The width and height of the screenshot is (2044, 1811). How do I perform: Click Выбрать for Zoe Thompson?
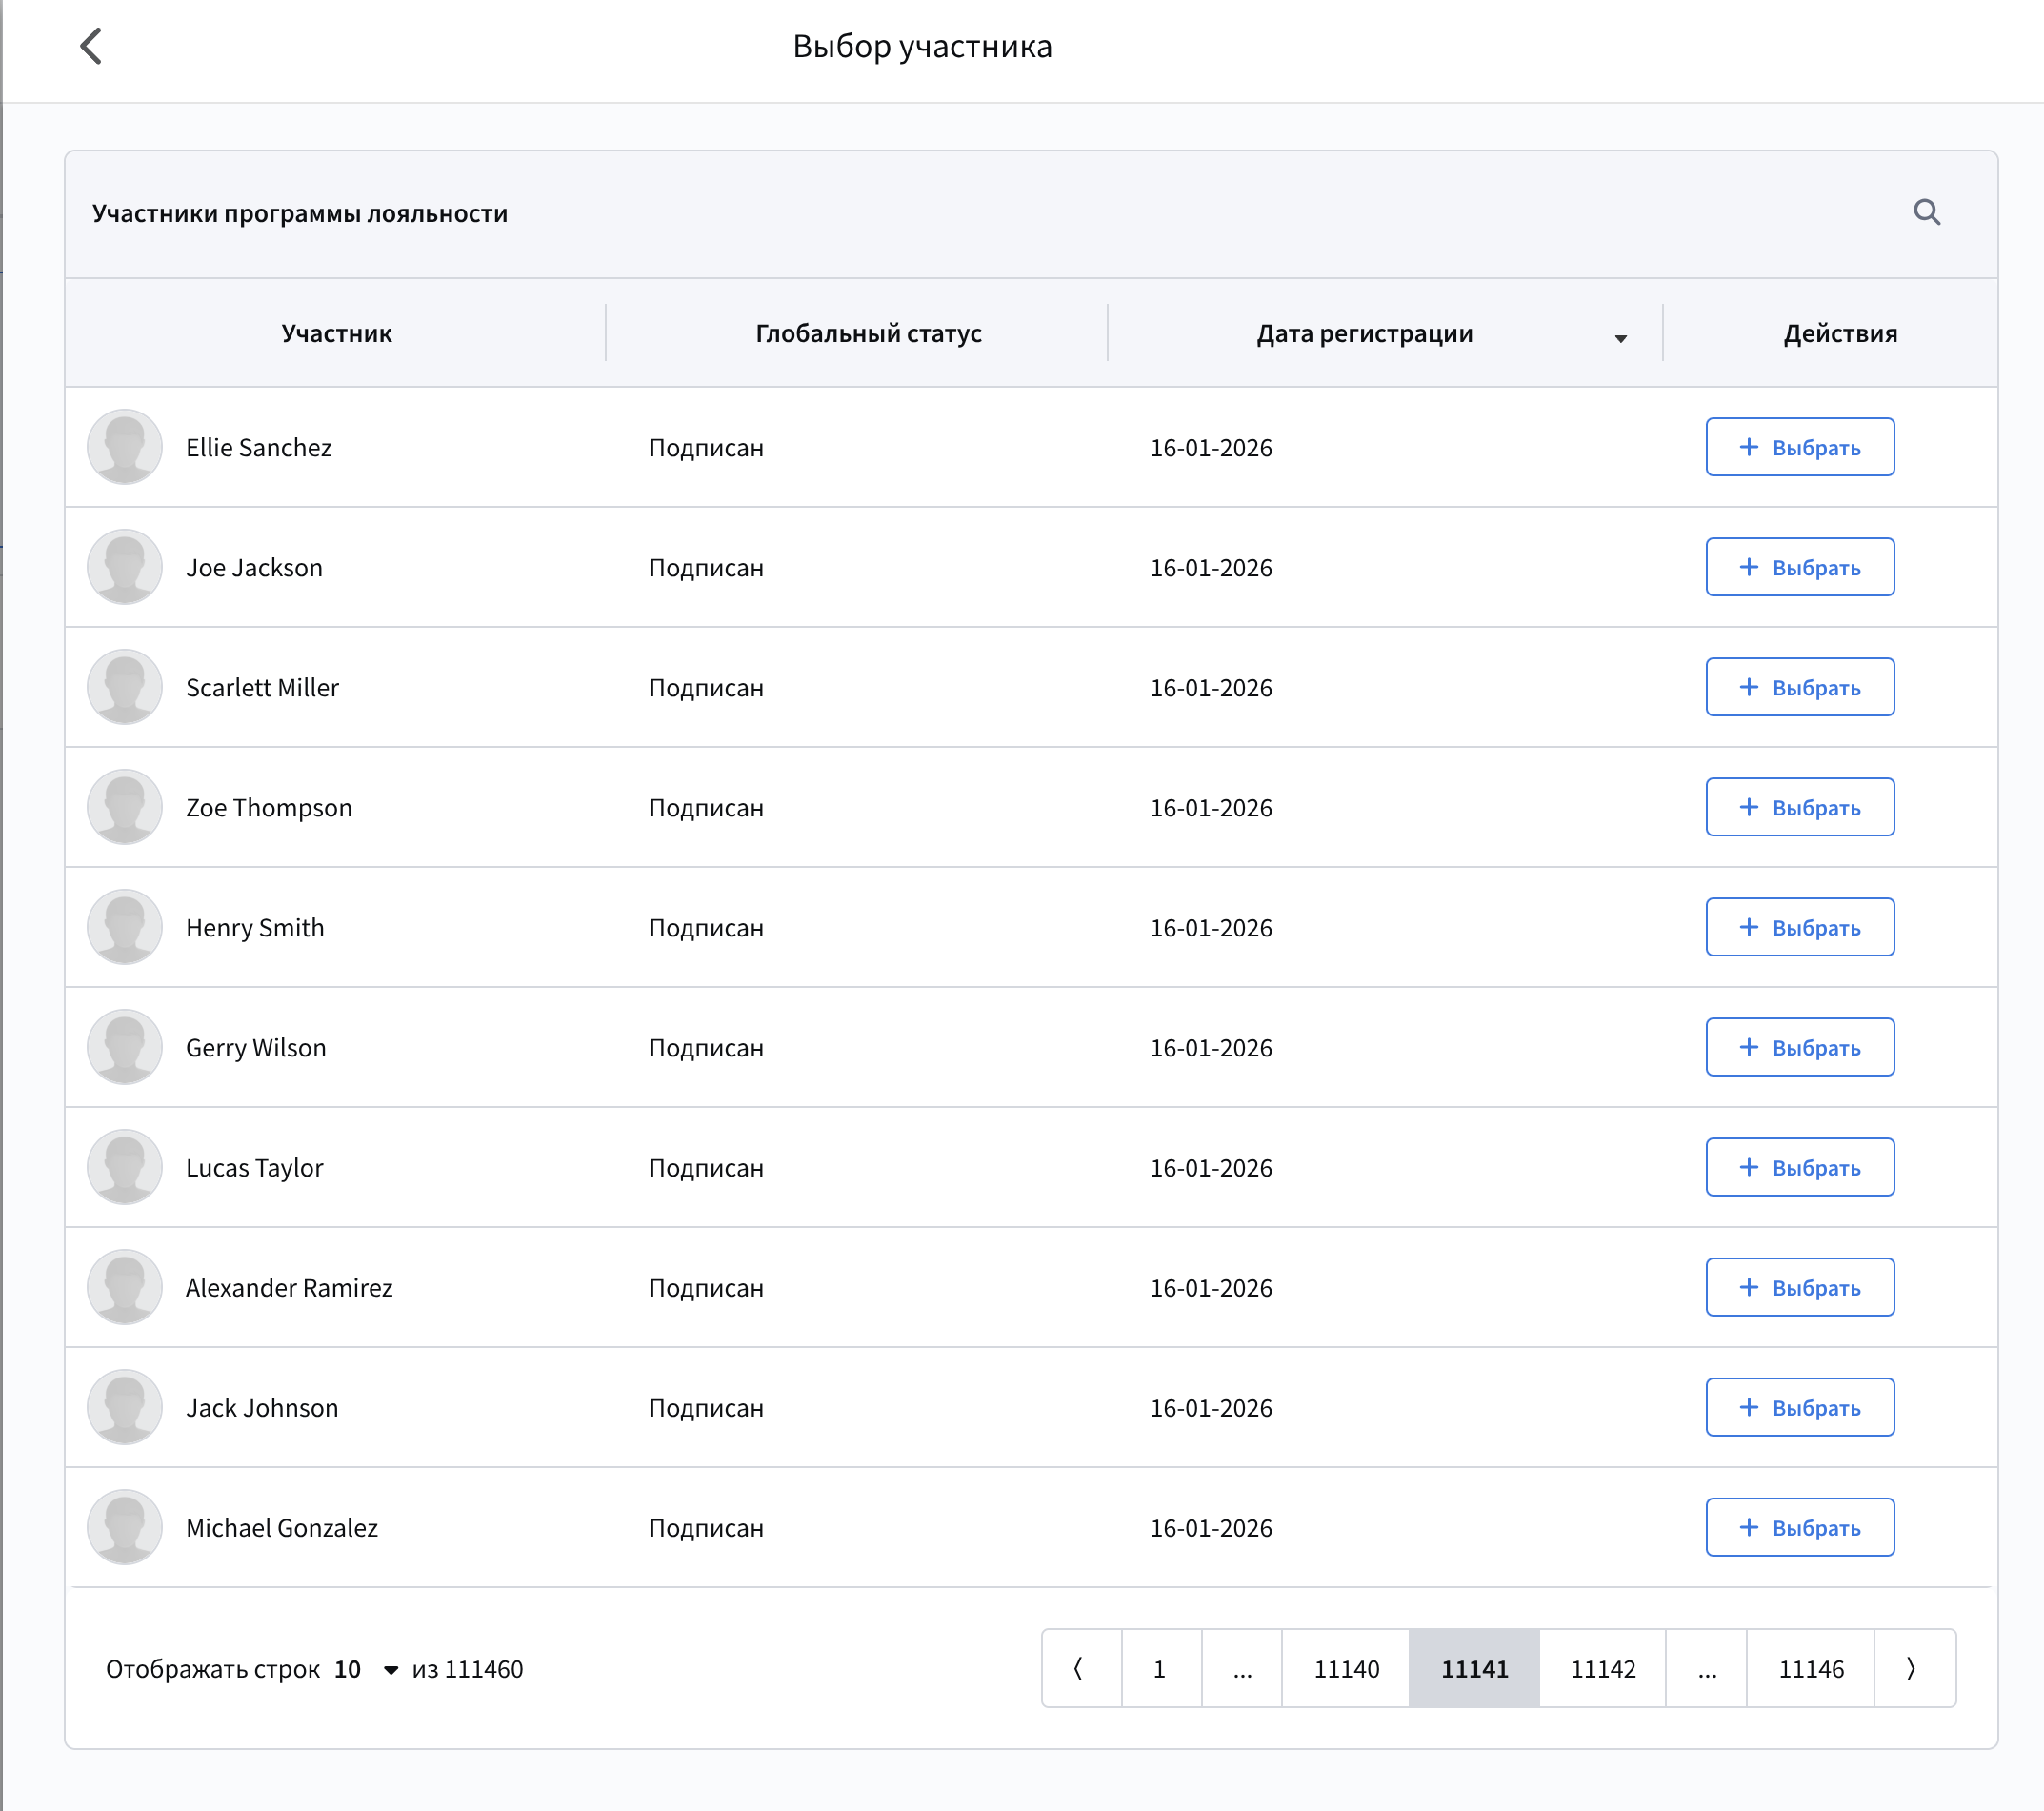pyautogui.click(x=1799, y=807)
